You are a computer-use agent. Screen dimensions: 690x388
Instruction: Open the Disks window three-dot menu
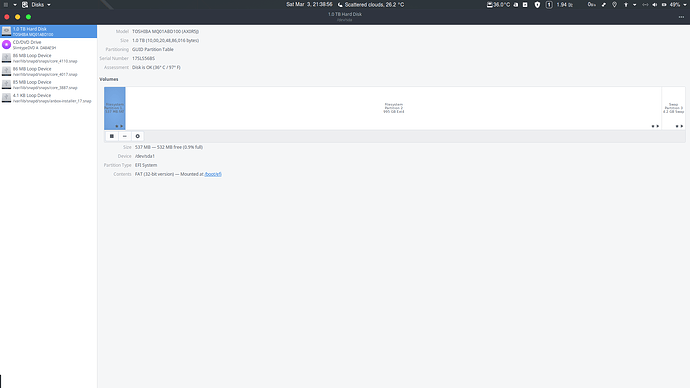click(681, 17)
